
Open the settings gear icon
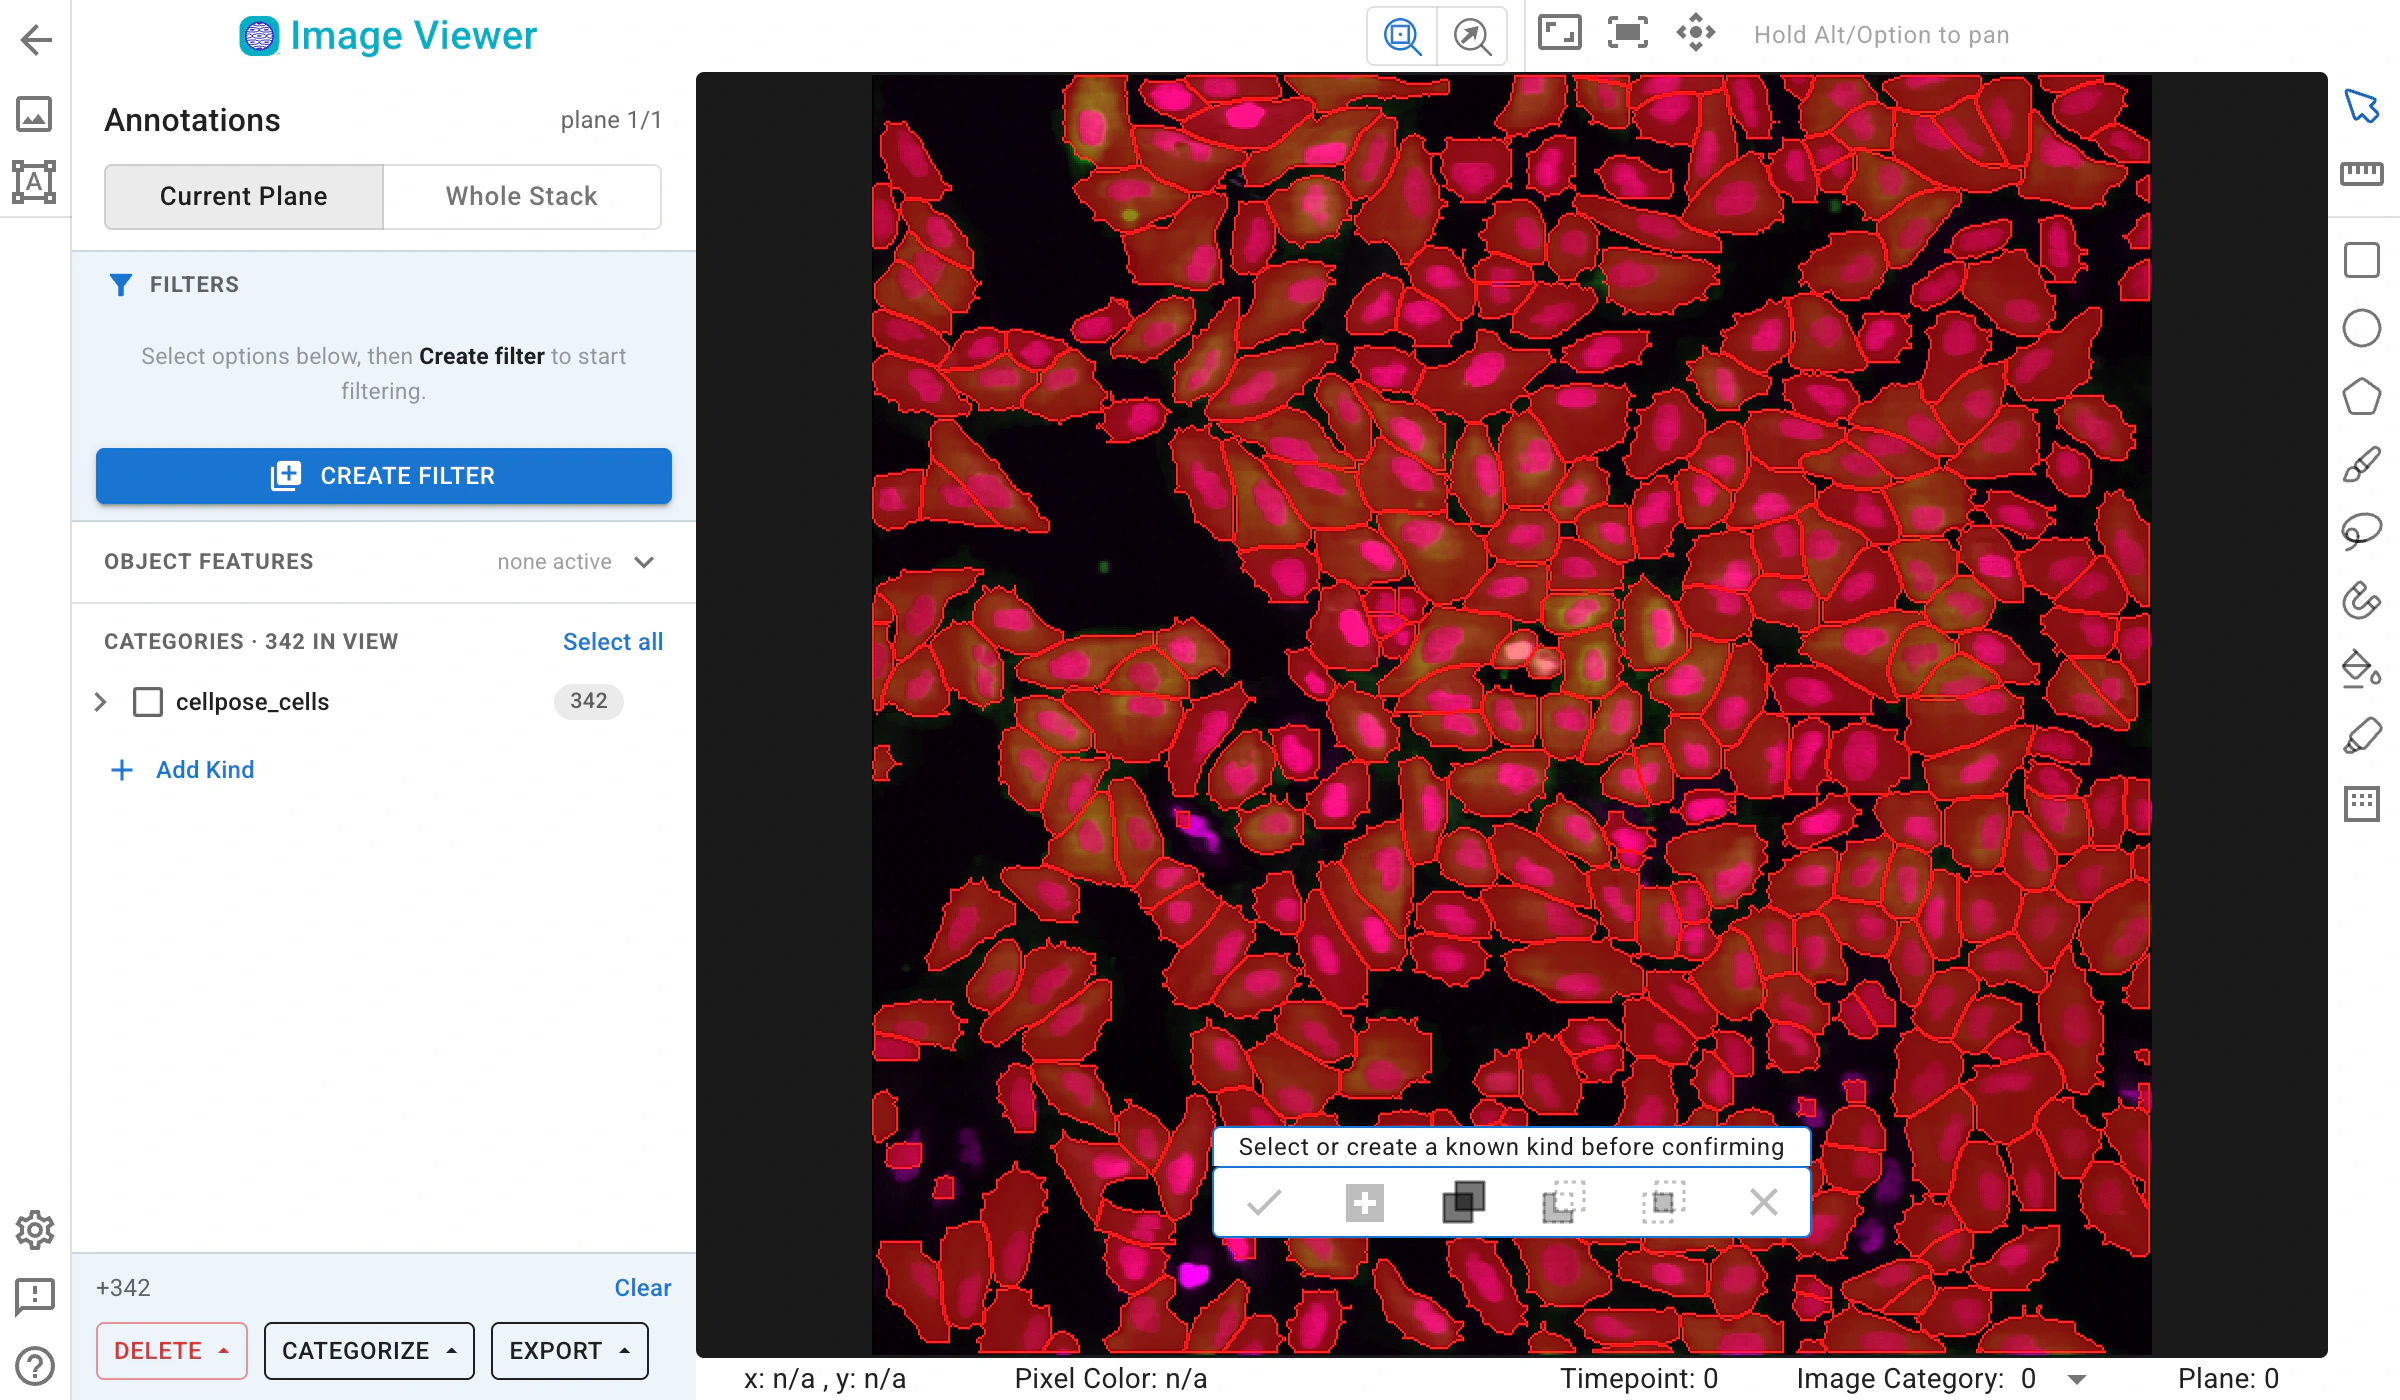[35, 1230]
